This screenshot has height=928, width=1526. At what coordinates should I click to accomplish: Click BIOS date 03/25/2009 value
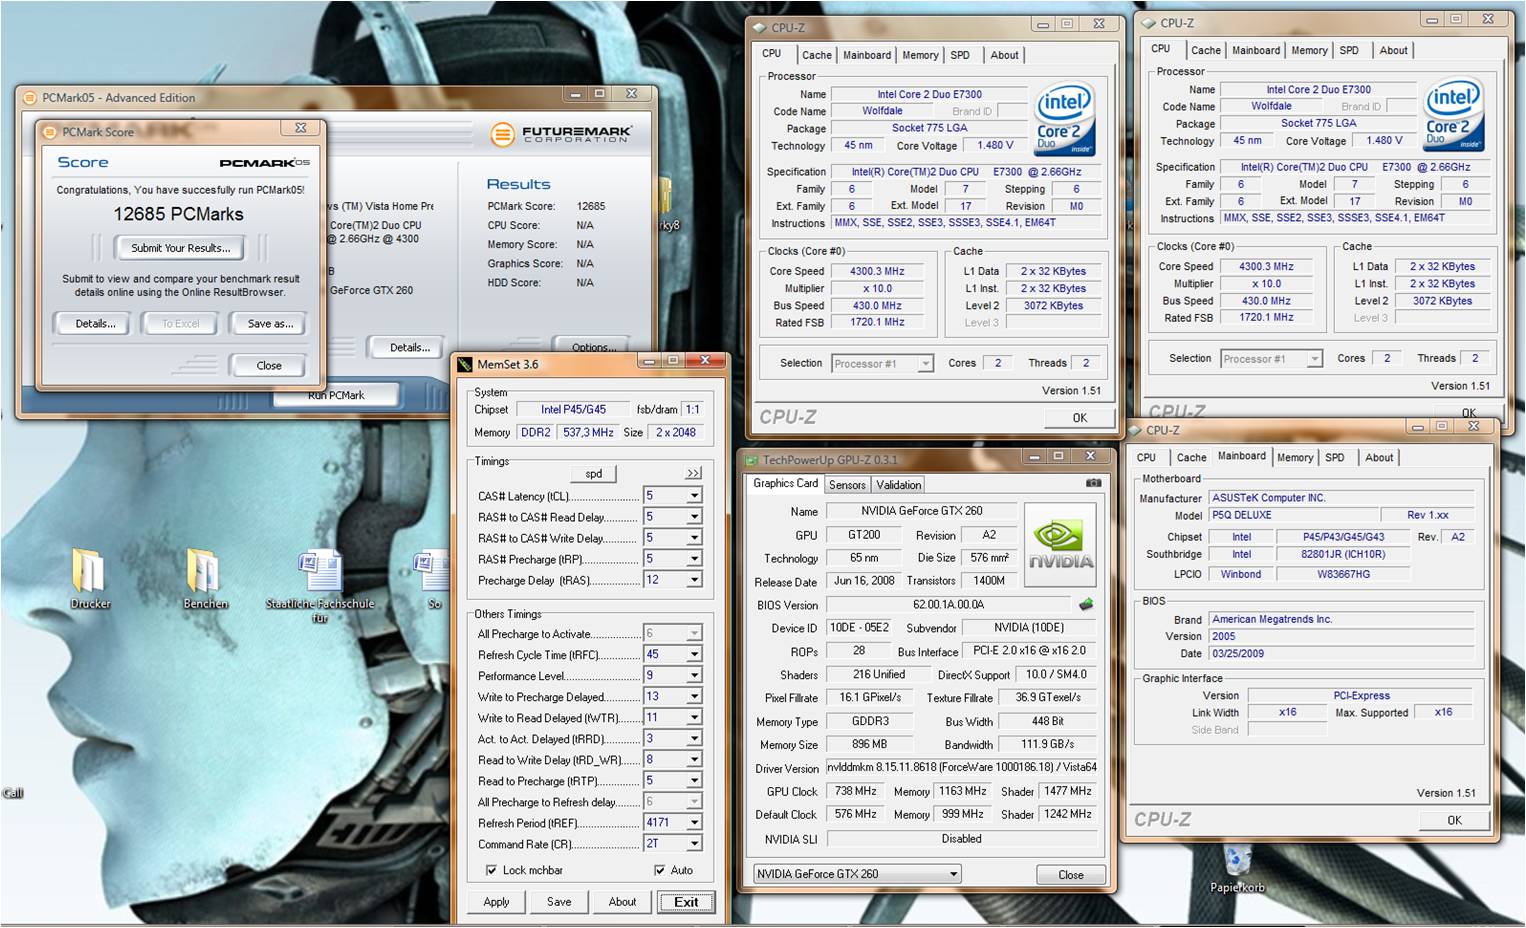point(1341,653)
